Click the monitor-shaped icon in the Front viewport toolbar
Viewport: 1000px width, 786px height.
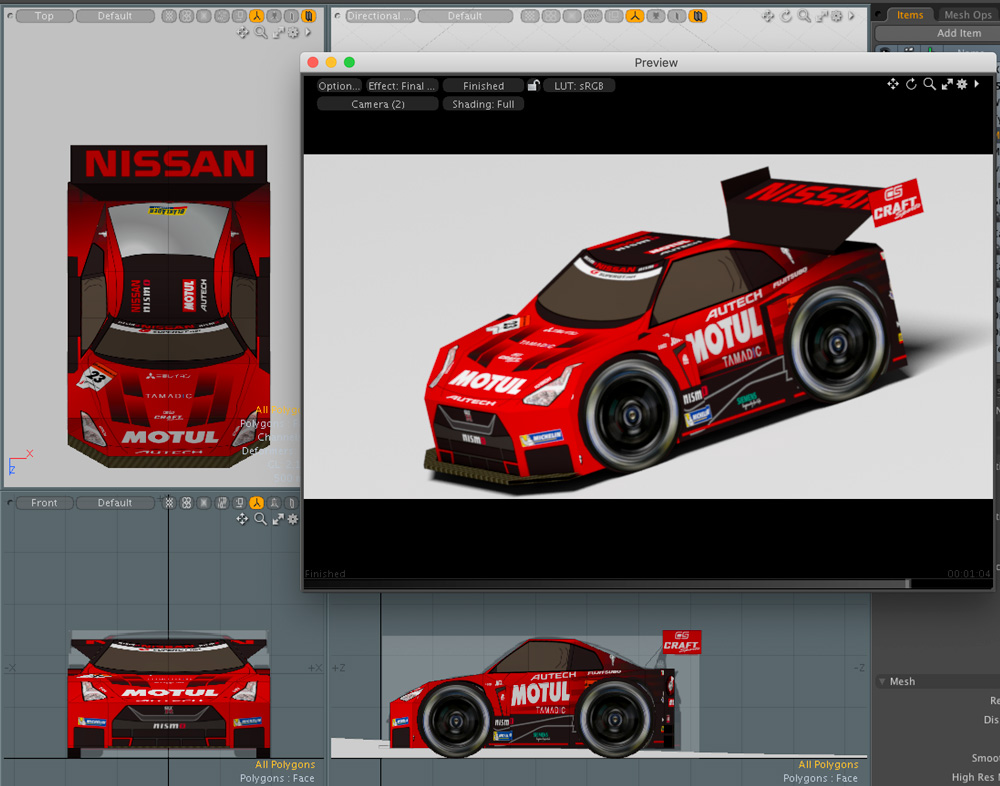239,503
